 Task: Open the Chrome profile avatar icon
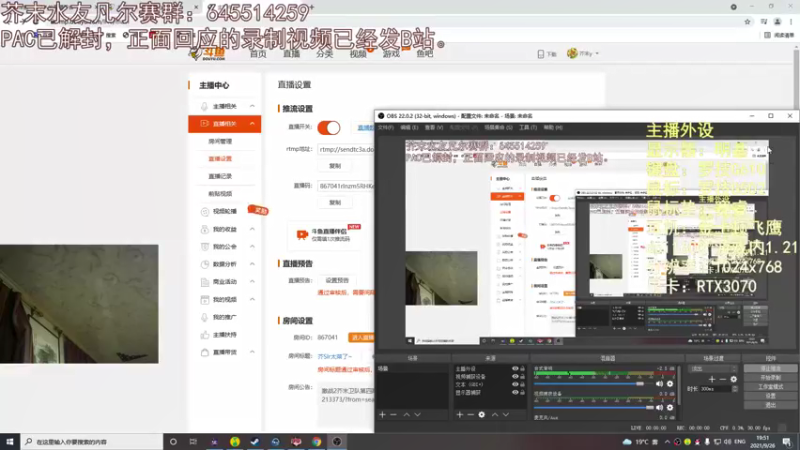pyautogui.click(x=778, y=21)
